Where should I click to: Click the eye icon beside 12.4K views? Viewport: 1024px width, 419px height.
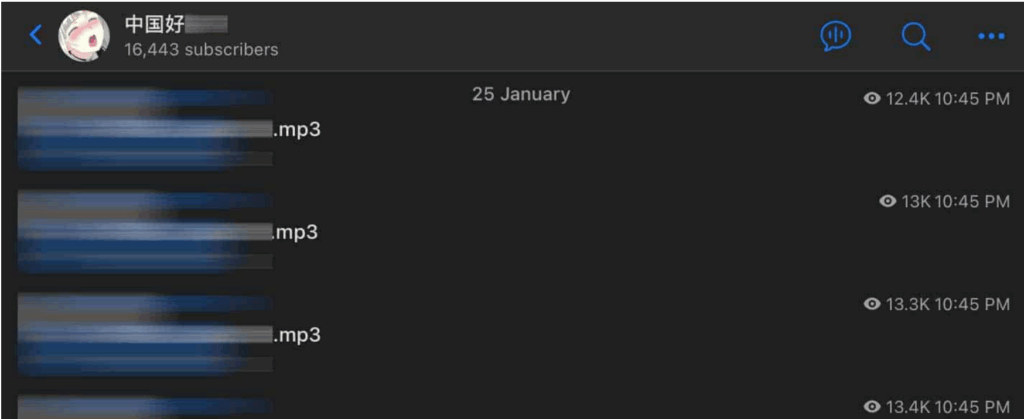872,98
